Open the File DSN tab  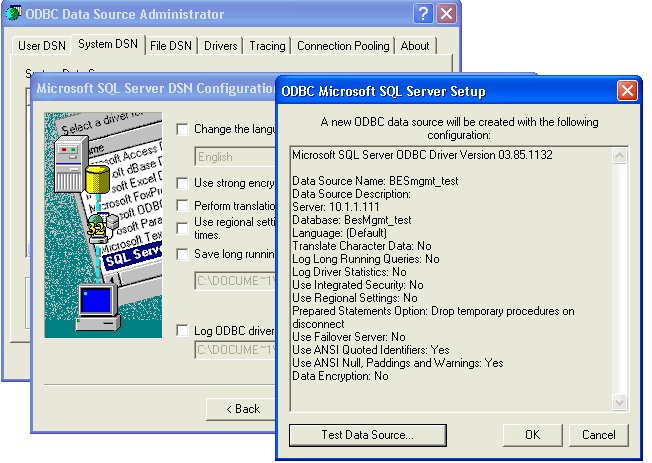[171, 46]
